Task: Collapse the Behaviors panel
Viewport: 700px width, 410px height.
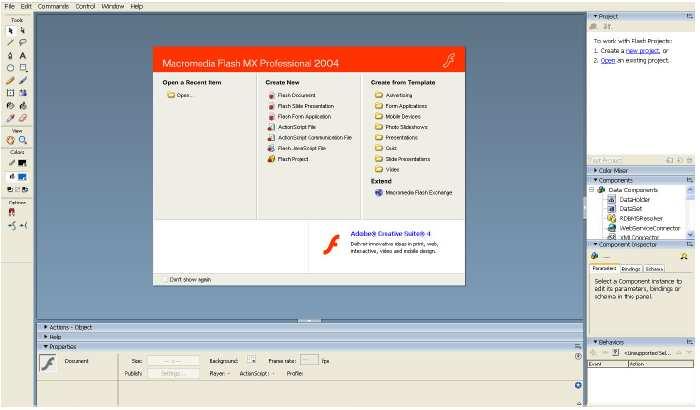Action: click(595, 342)
